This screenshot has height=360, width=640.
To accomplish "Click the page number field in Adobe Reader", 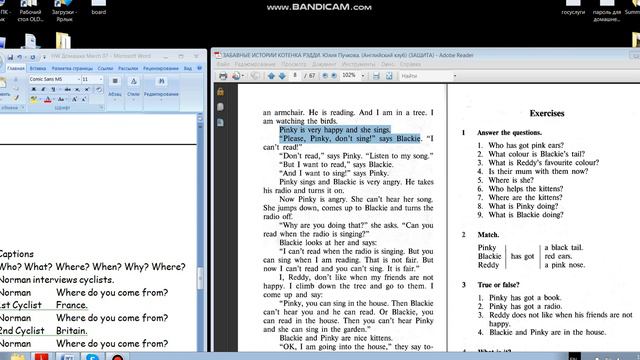I will tap(295, 76).
